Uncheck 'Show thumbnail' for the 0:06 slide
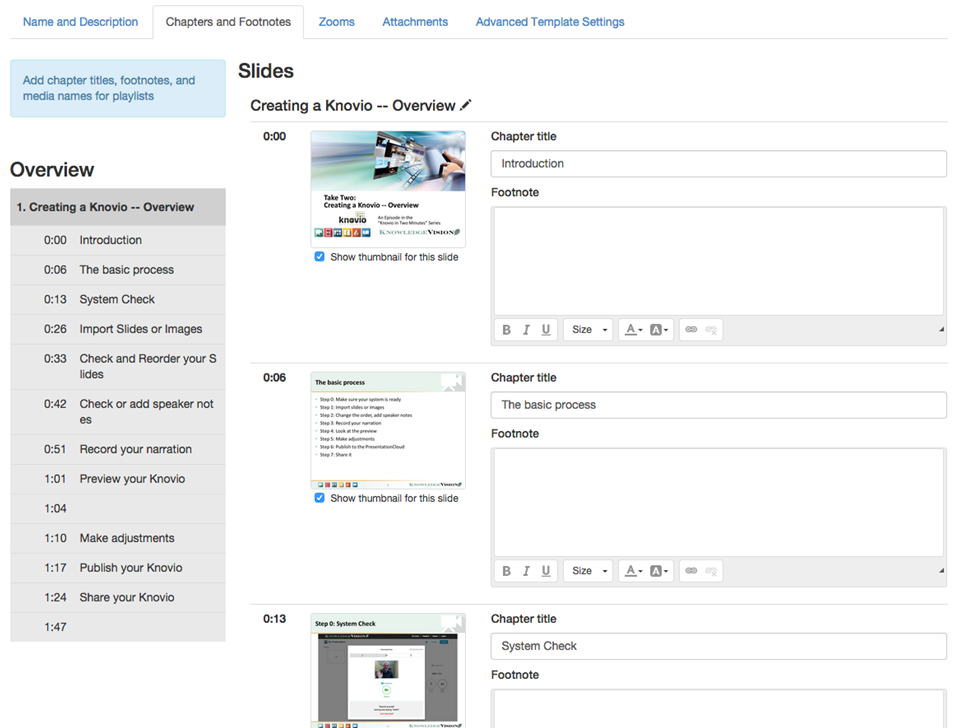This screenshot has height=728, width=957. [x=320, y=498]
